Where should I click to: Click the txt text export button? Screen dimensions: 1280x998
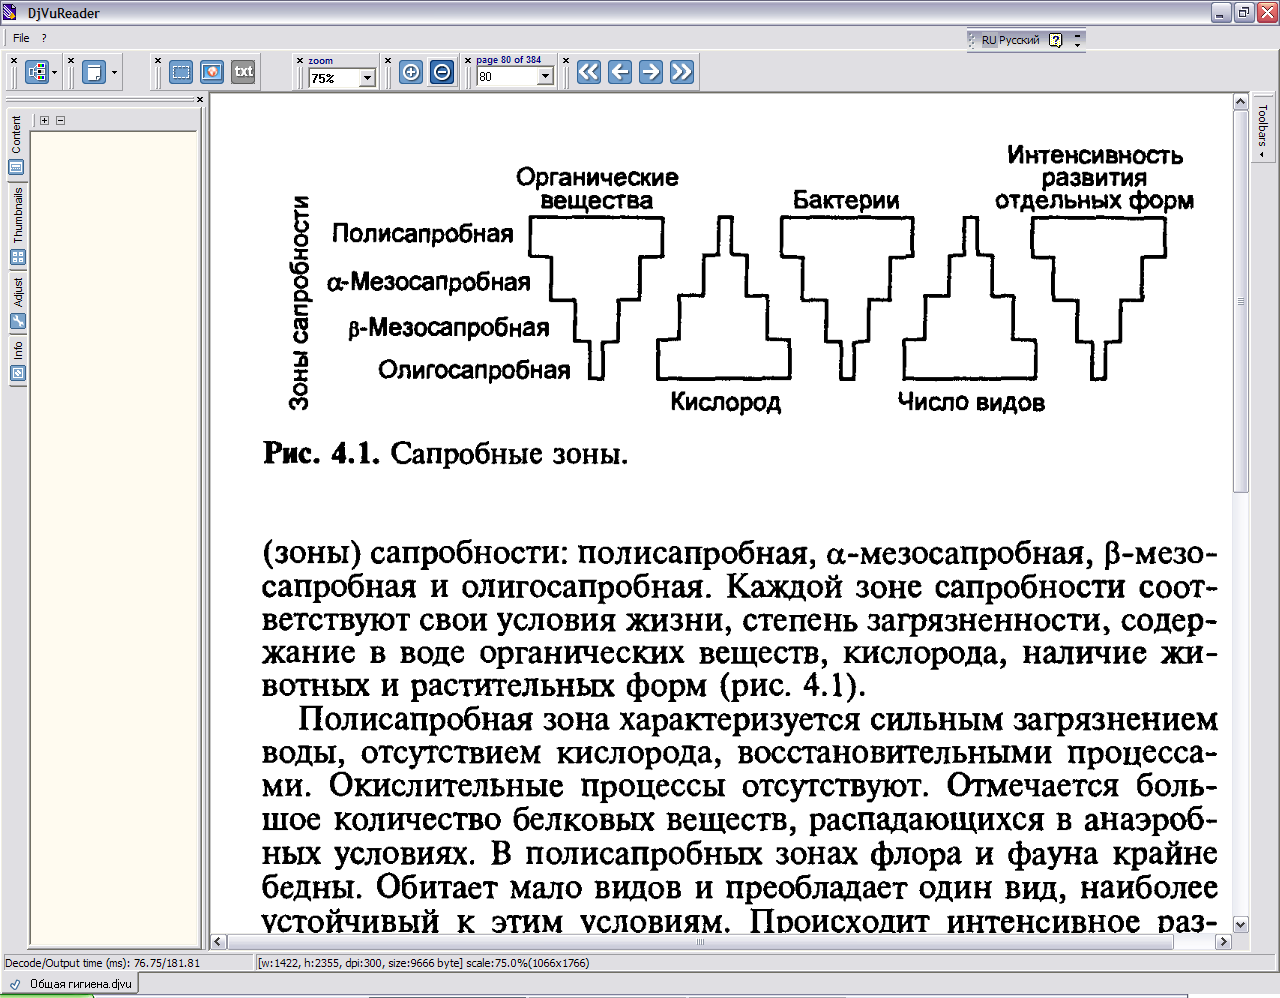pyautogui.click(x=243, y=72)
